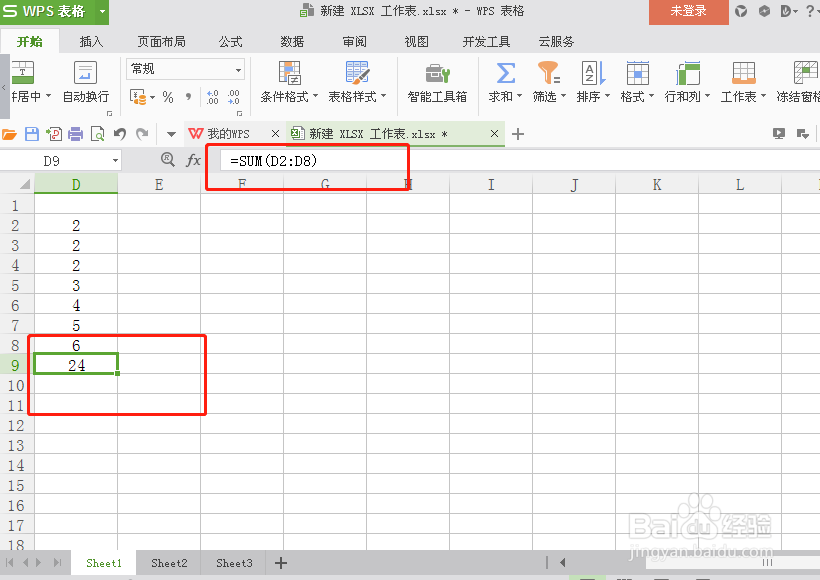Click the undo arrow icon

118,133
